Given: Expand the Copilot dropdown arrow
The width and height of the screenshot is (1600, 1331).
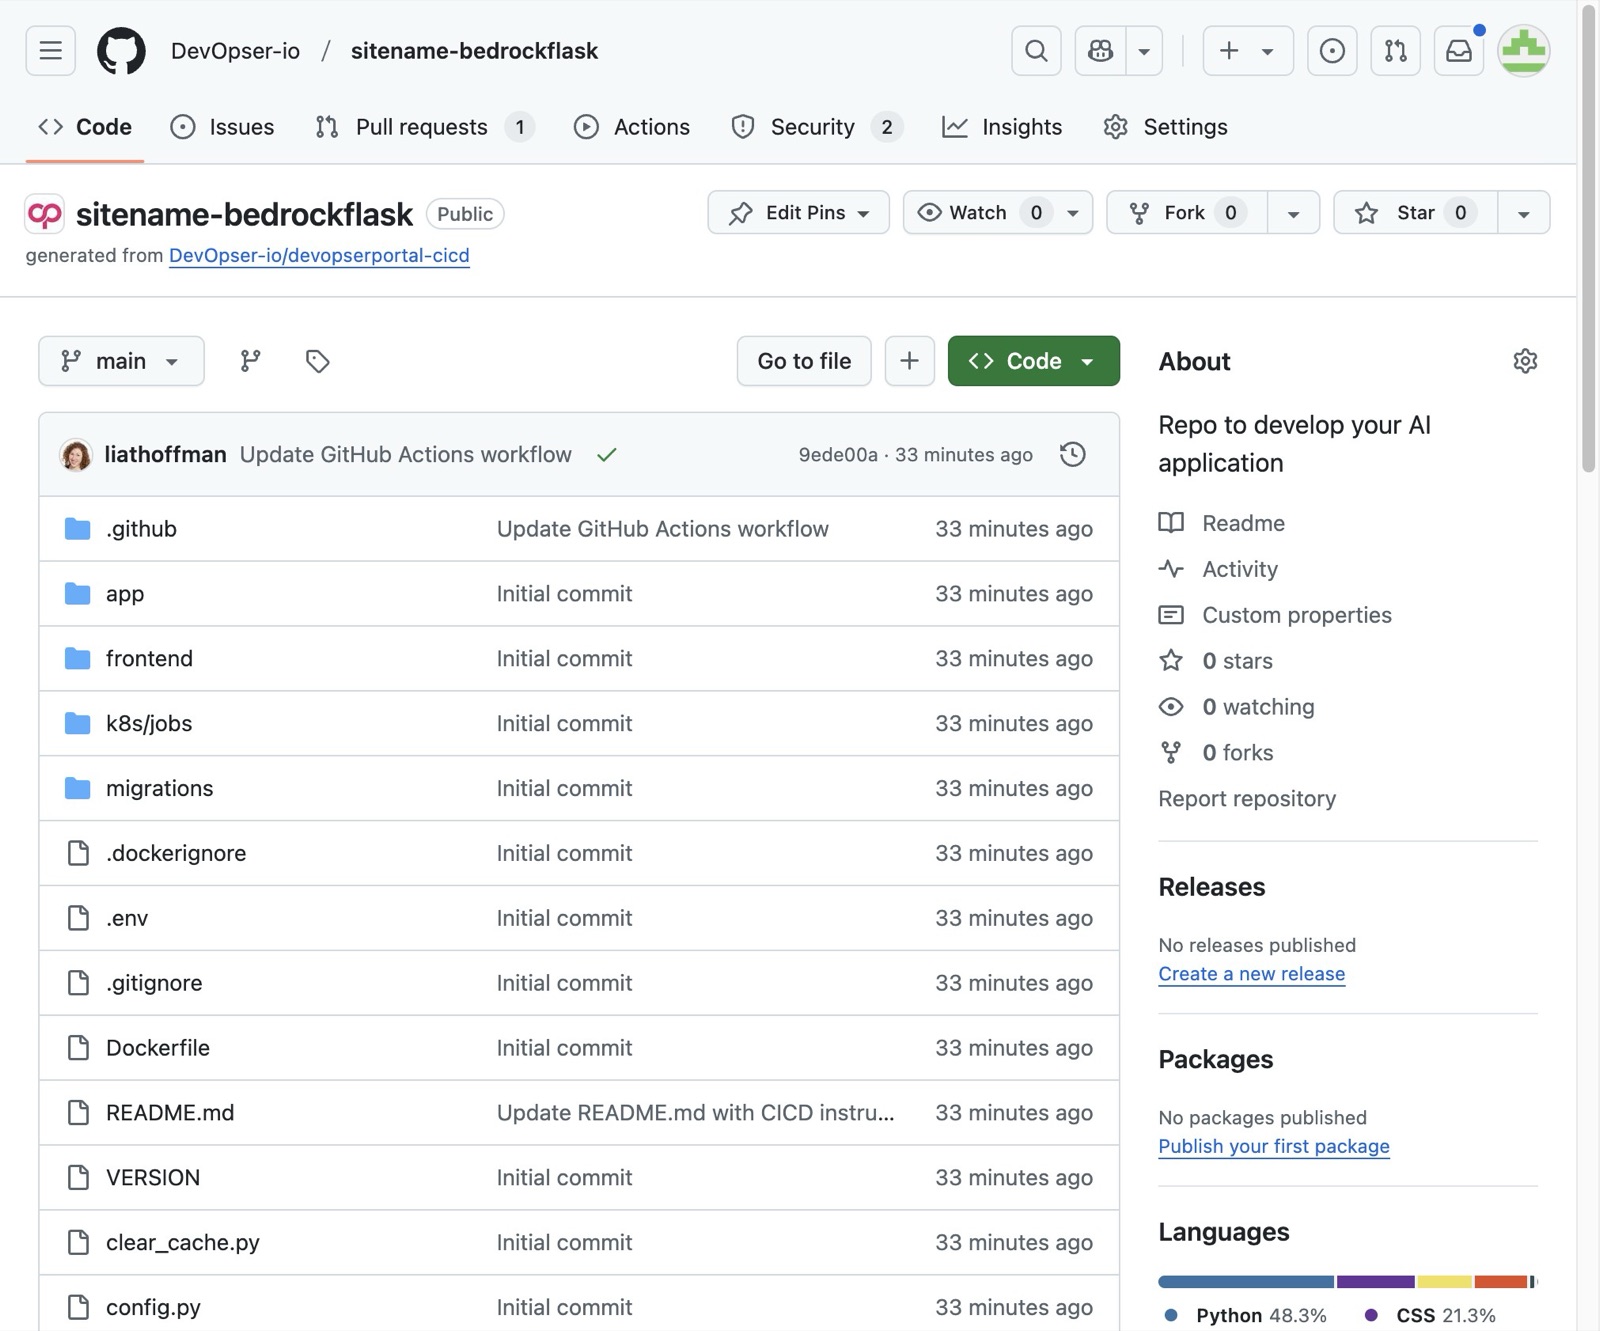Looking at the screenshot, I should [1144, 51].
